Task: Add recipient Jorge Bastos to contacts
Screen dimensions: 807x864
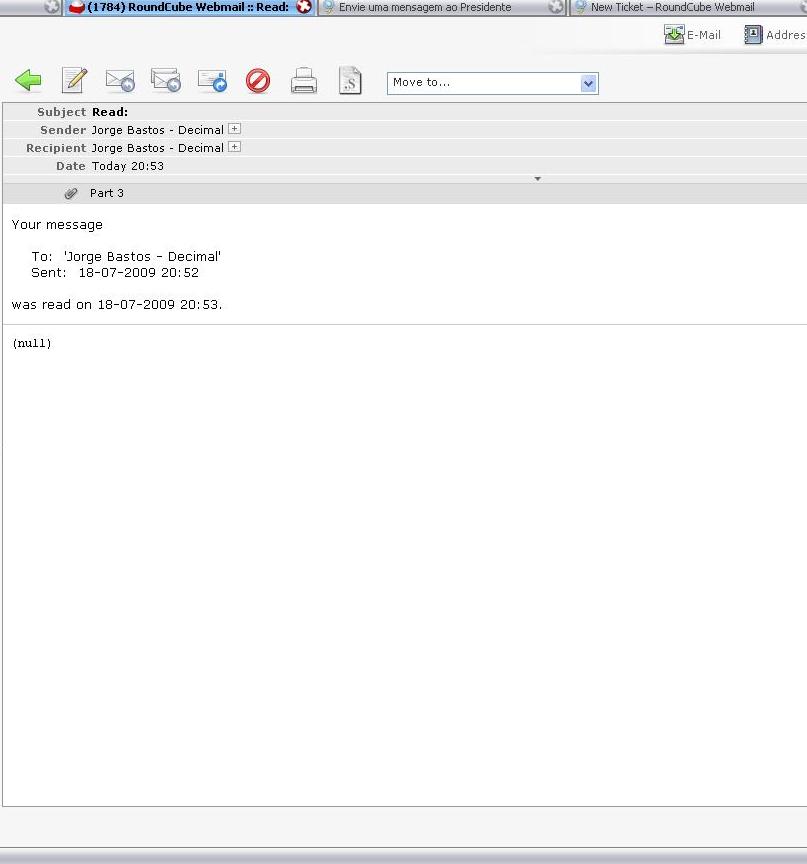Action: pos(234,147)
